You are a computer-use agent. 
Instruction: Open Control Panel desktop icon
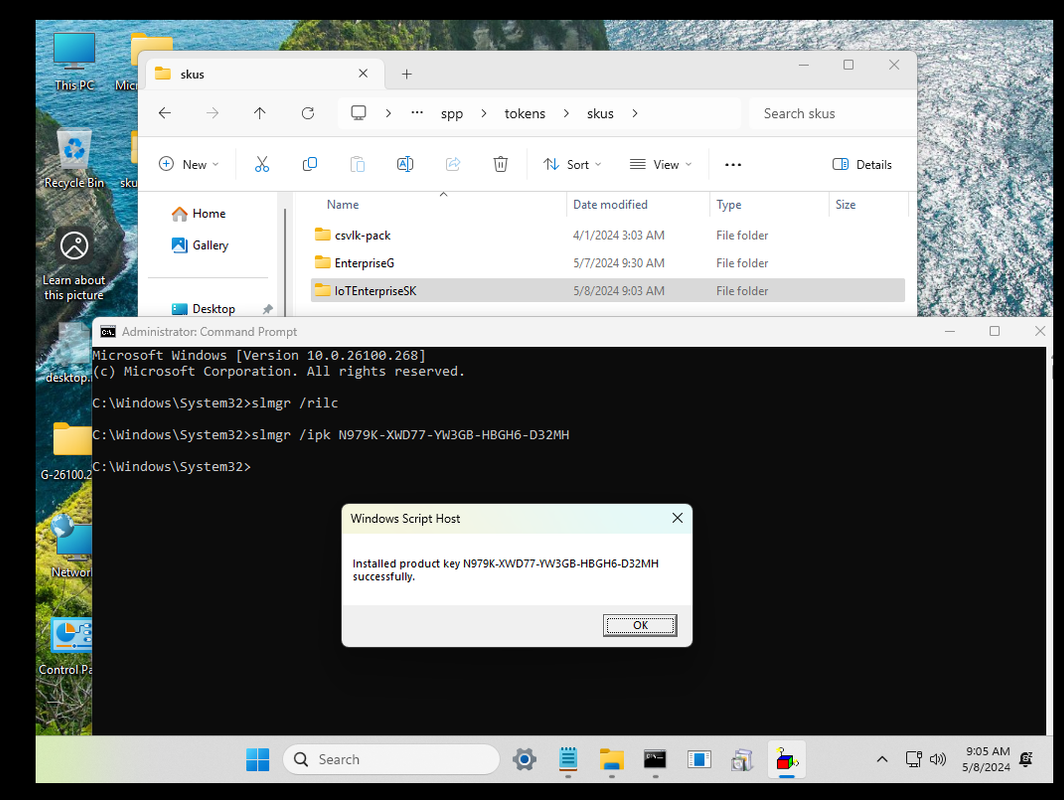coord(66,646)
